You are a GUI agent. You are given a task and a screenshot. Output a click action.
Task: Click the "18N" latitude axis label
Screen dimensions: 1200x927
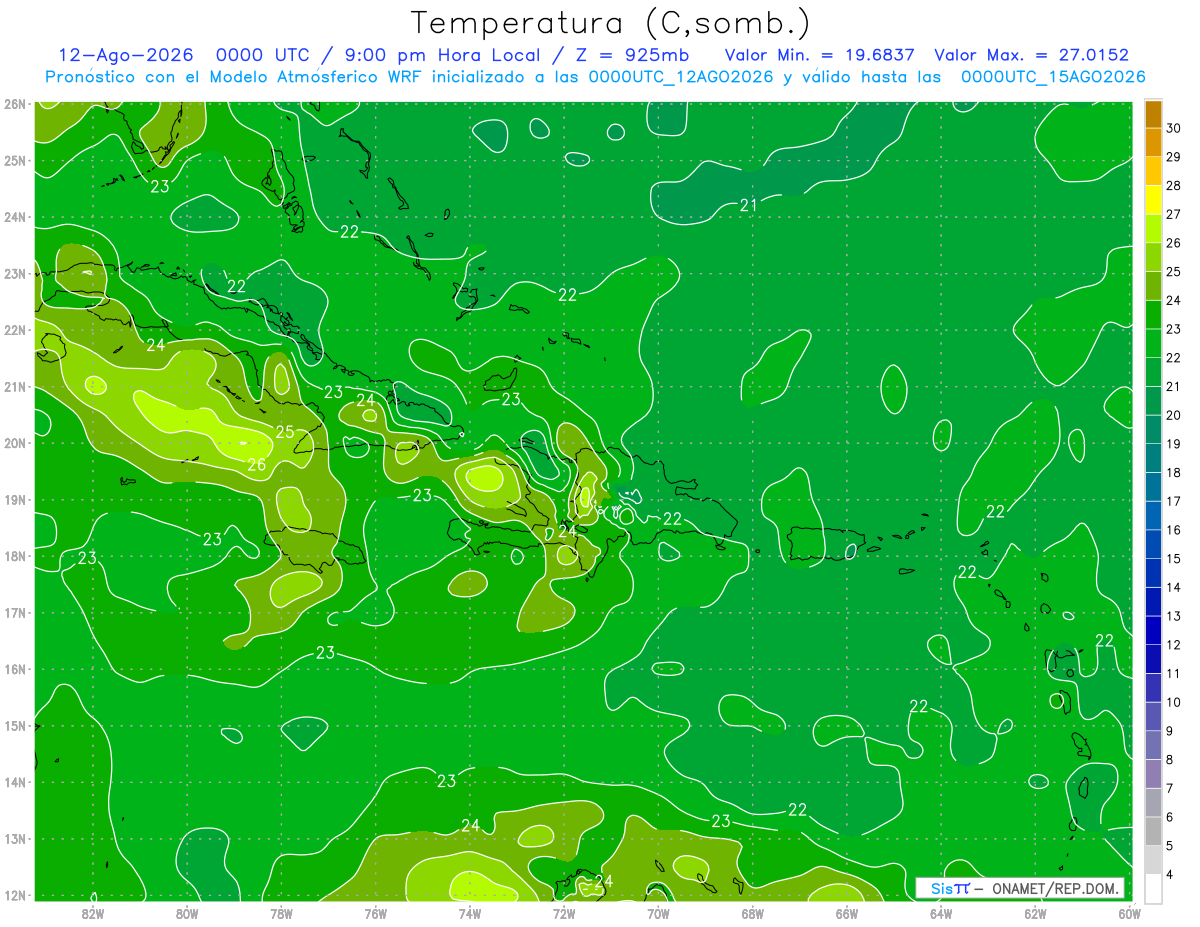15,556
